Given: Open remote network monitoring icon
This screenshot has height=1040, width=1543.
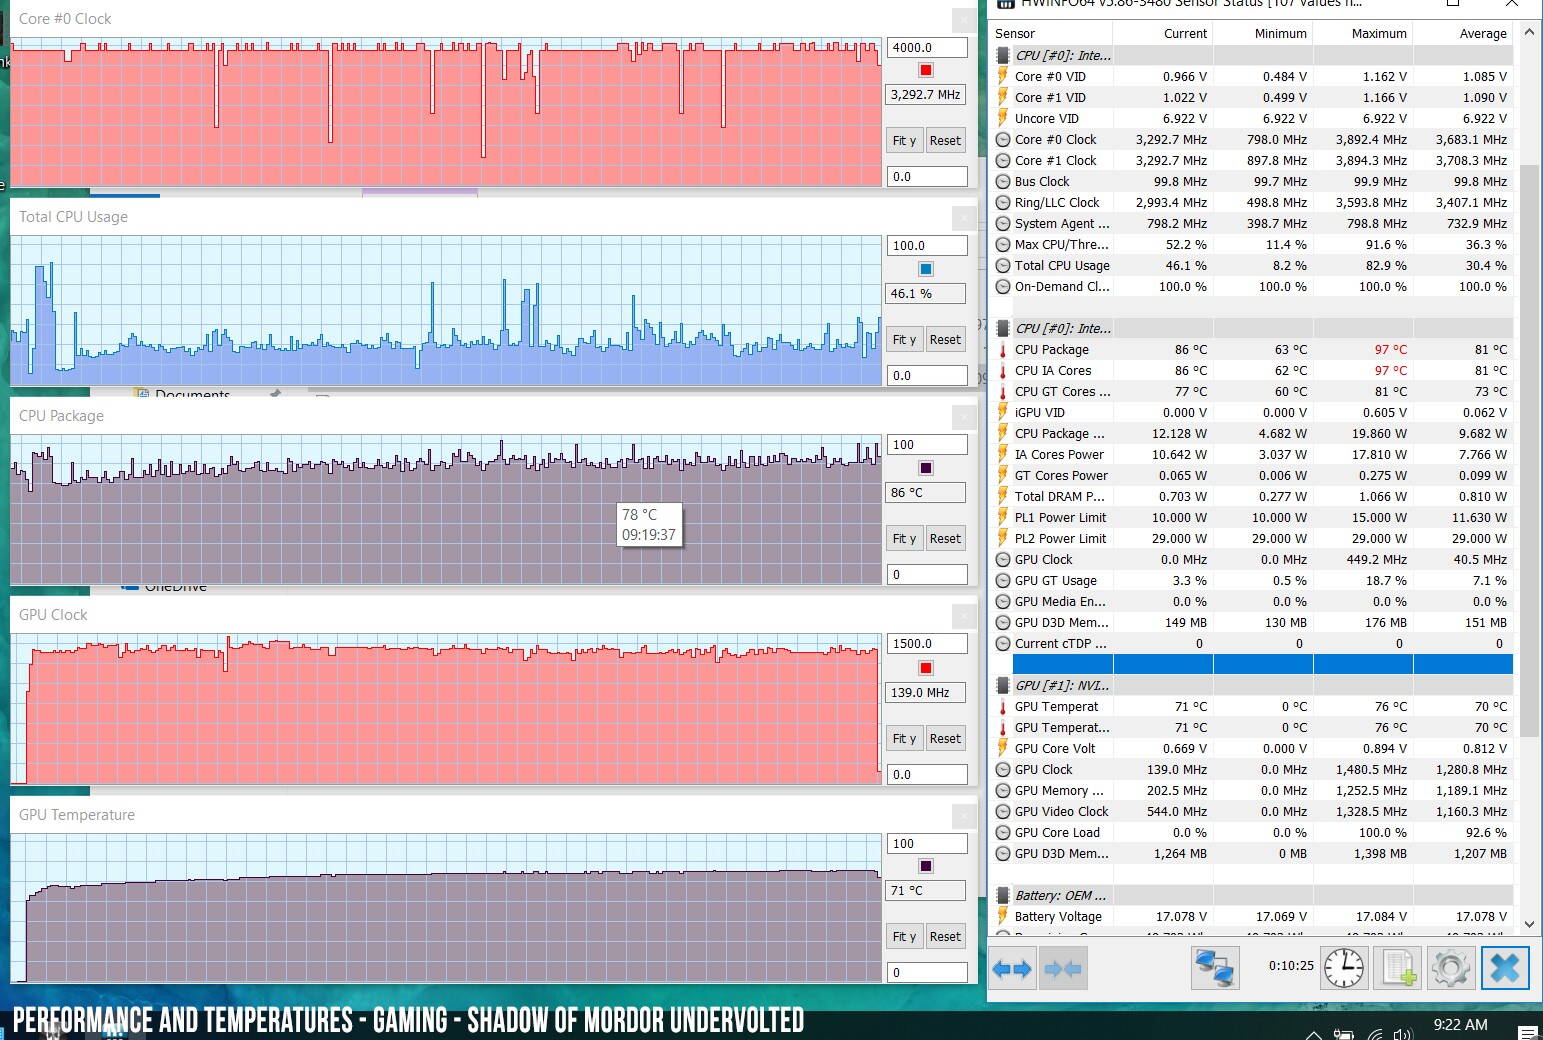Looking at the screenshot, I should [x=1215, y=968].
